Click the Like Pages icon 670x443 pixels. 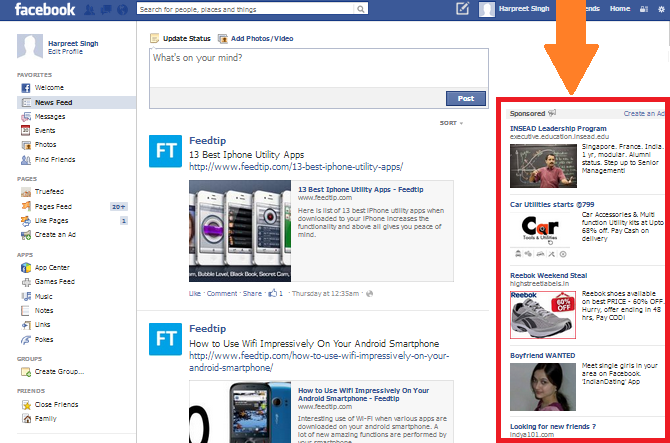(26, 221)
